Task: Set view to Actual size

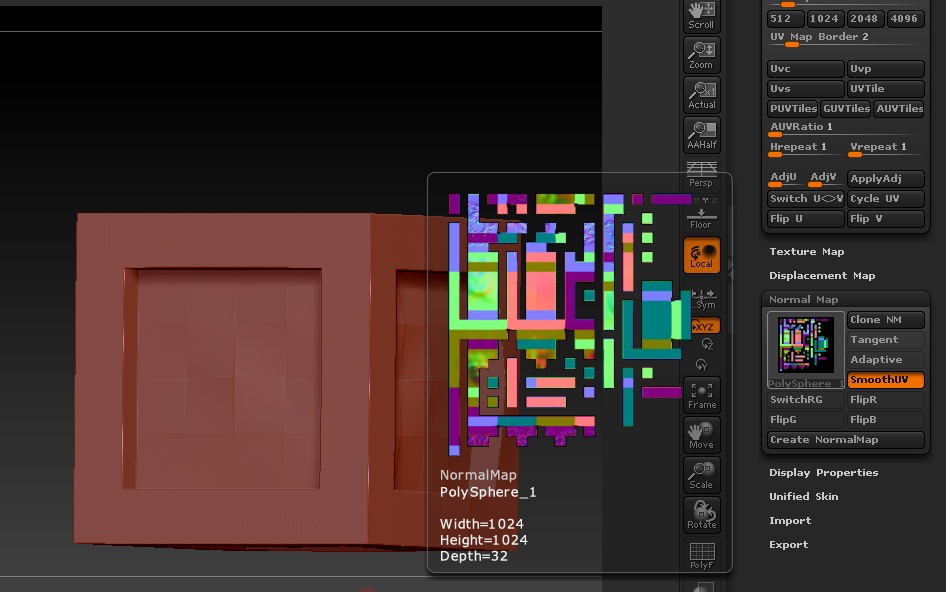Action: click(x=702, y=95)
